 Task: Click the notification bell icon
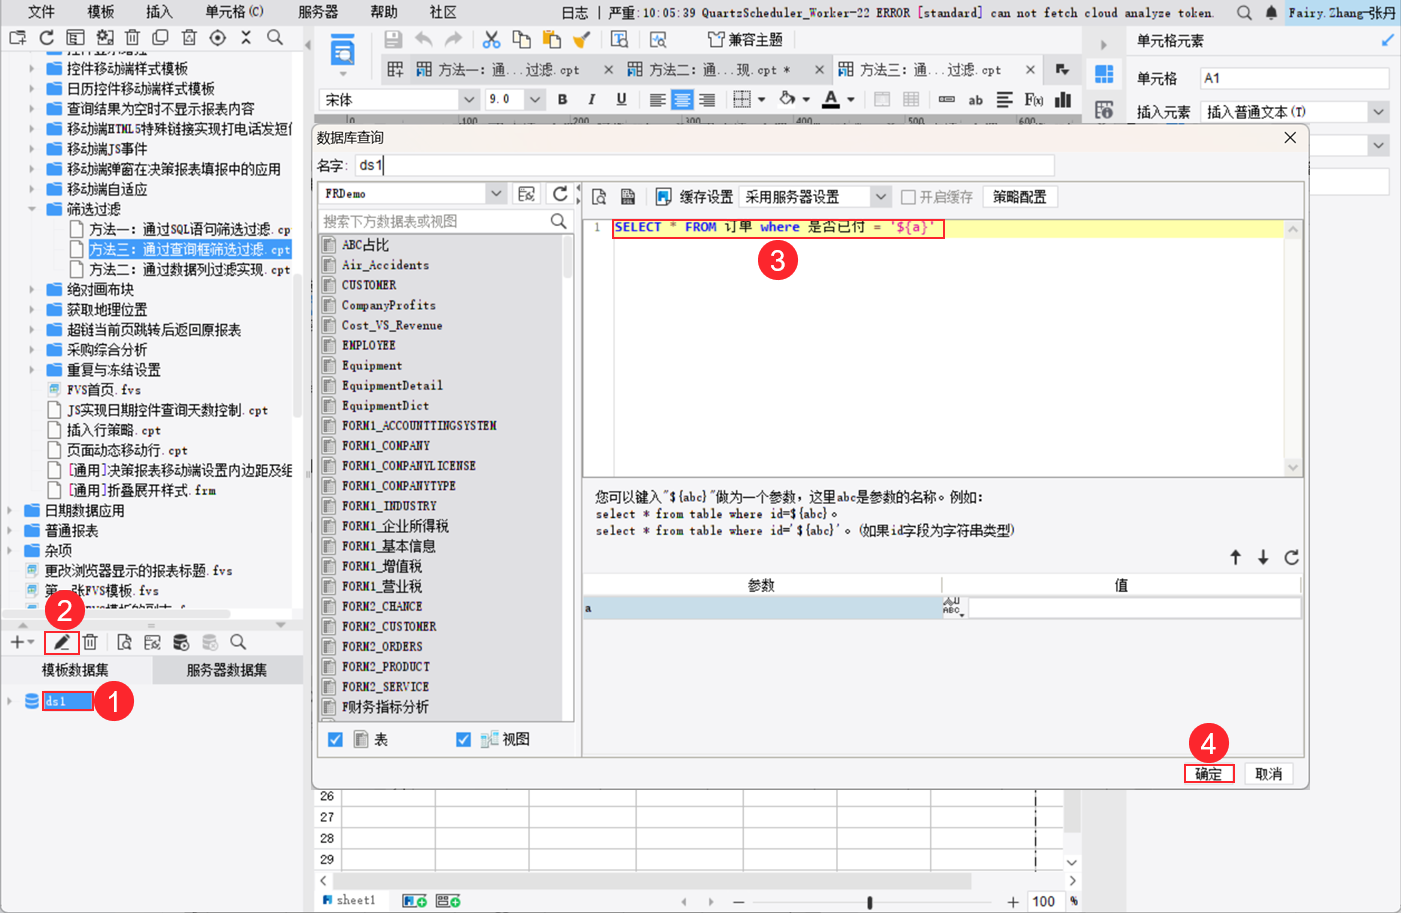[x=1271, y=12]
